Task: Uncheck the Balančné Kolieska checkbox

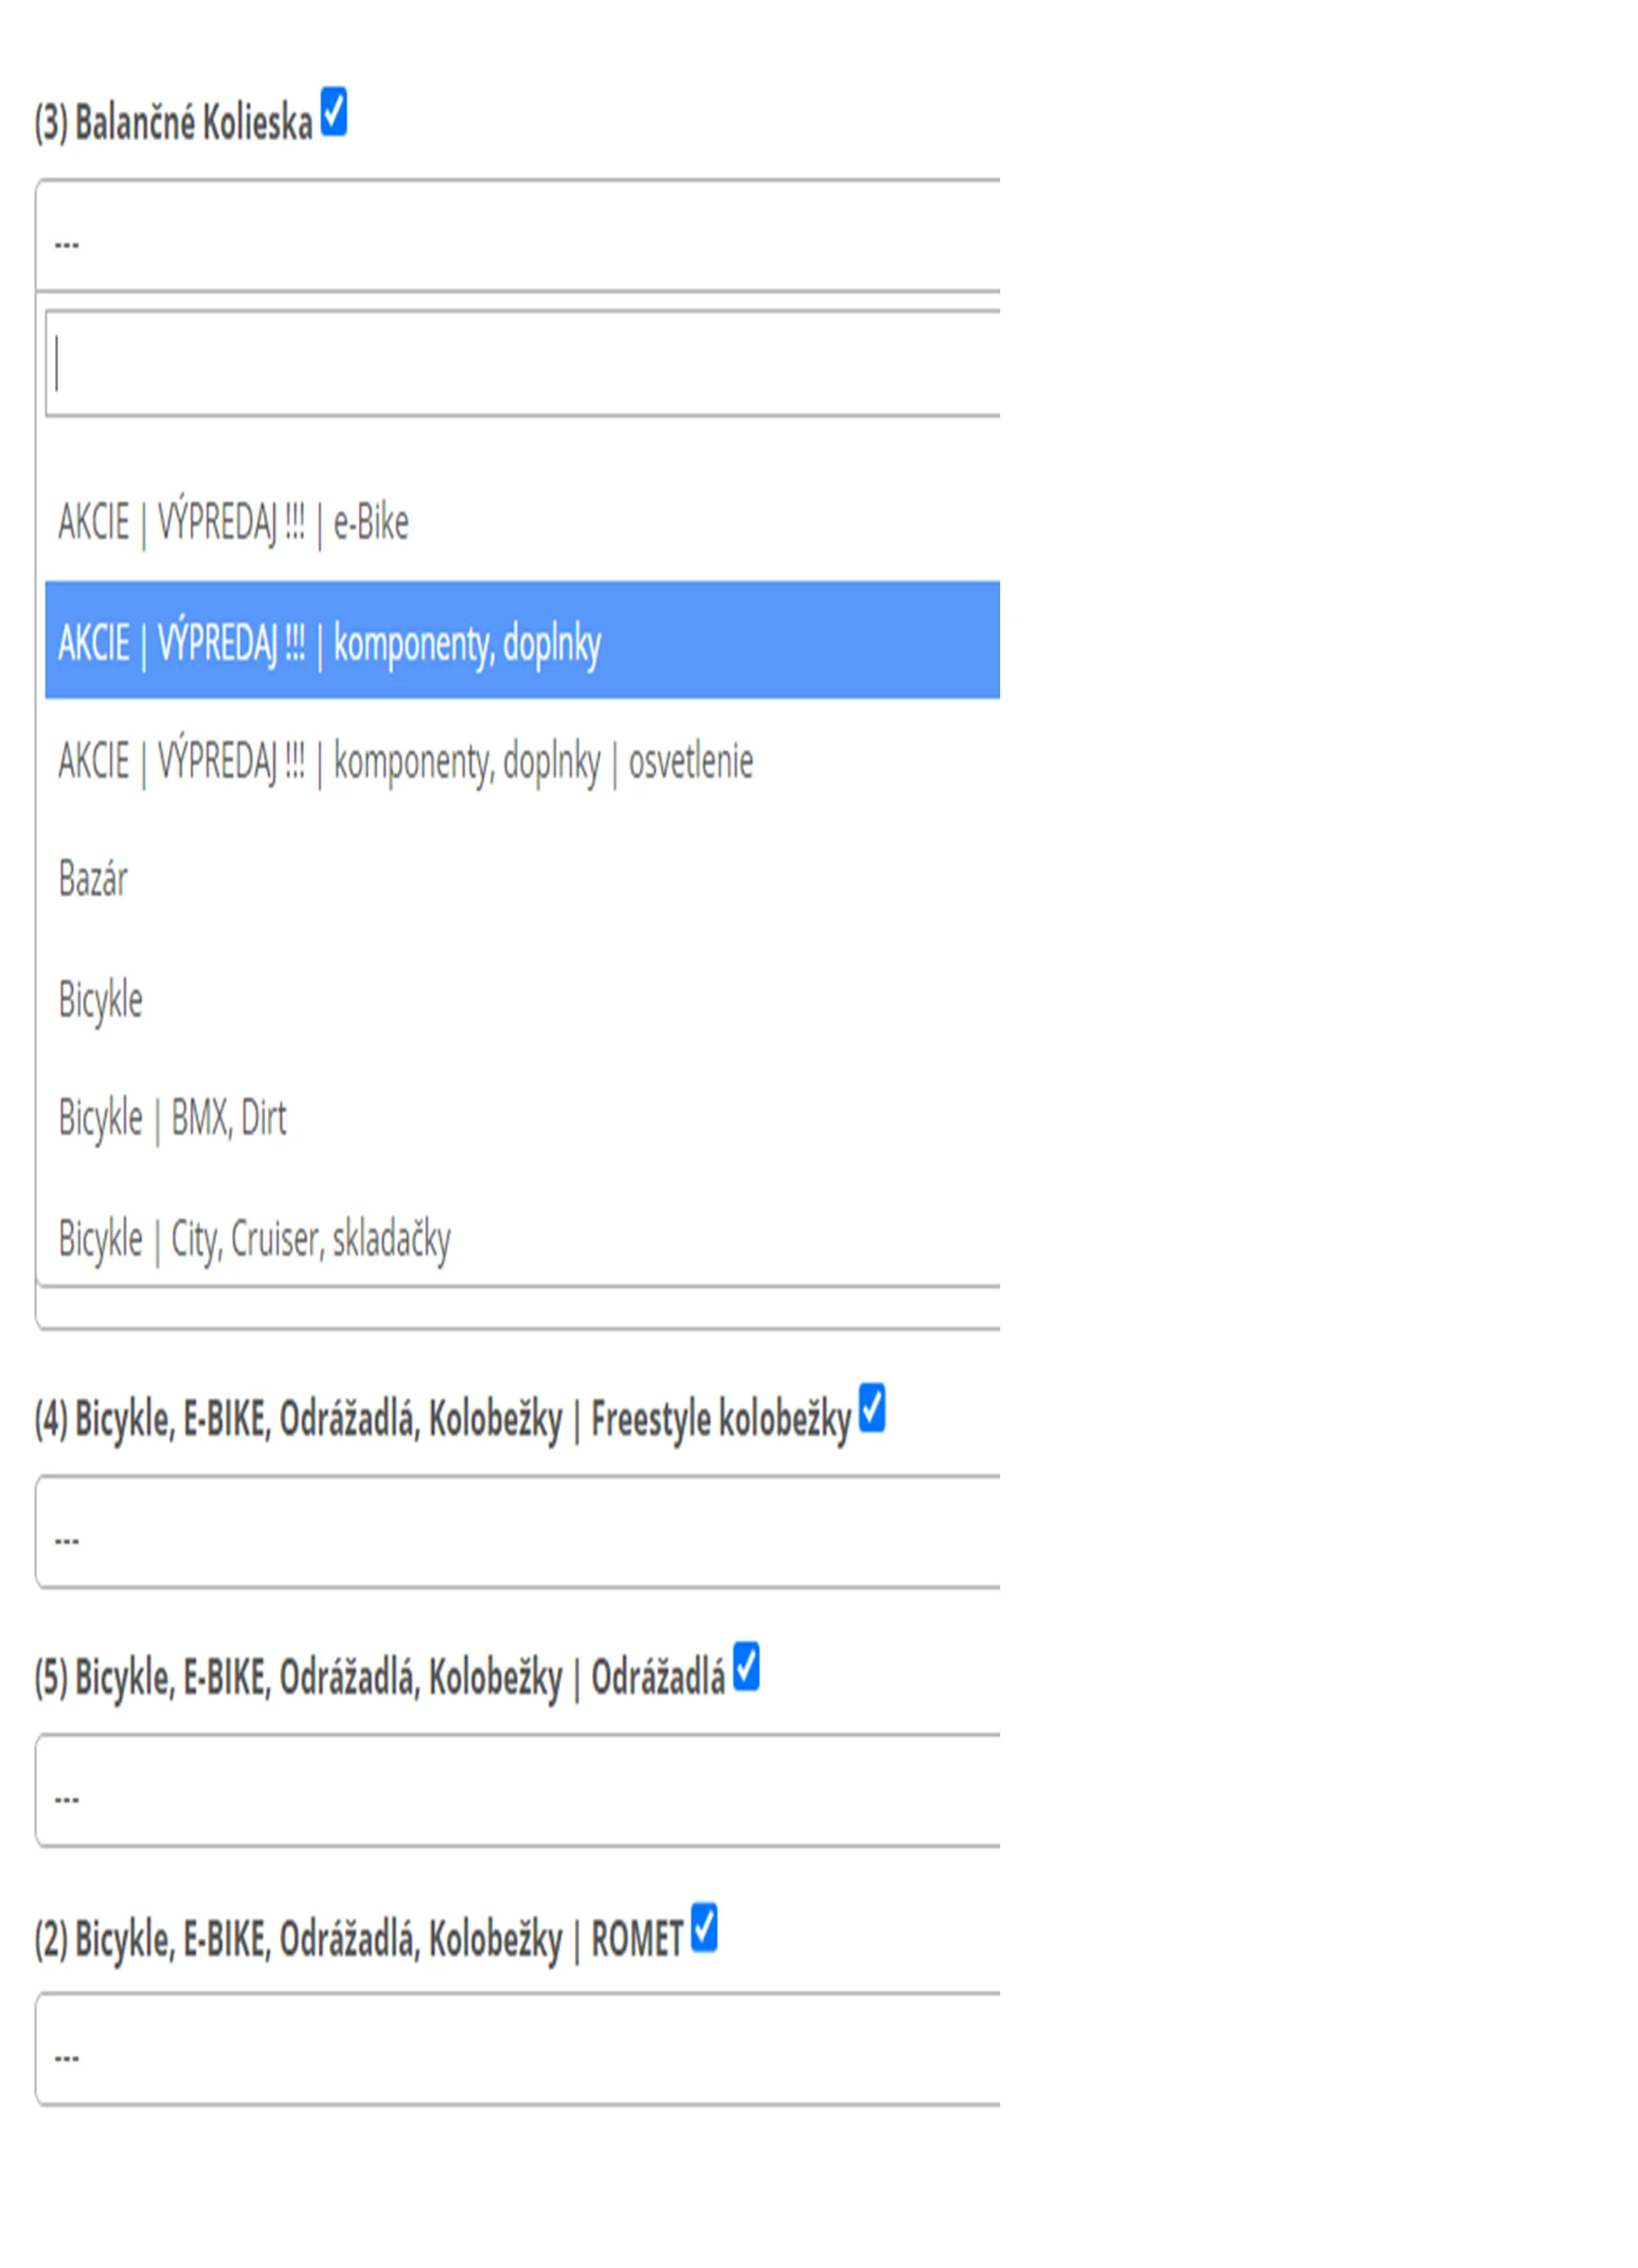Action: (333, 111)
